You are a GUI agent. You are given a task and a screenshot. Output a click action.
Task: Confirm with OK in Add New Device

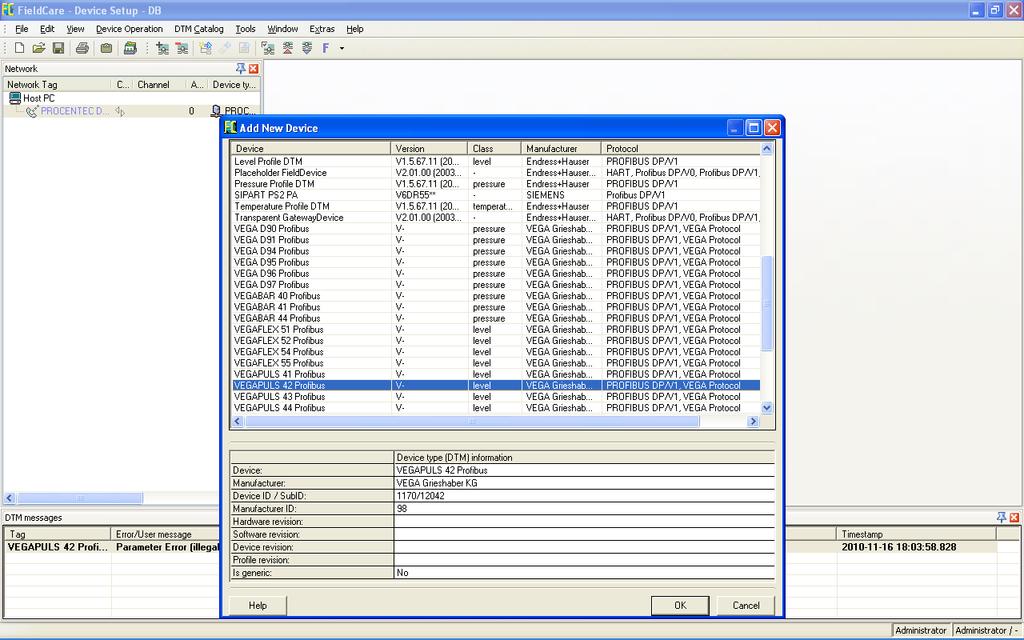tap(680, 605)
